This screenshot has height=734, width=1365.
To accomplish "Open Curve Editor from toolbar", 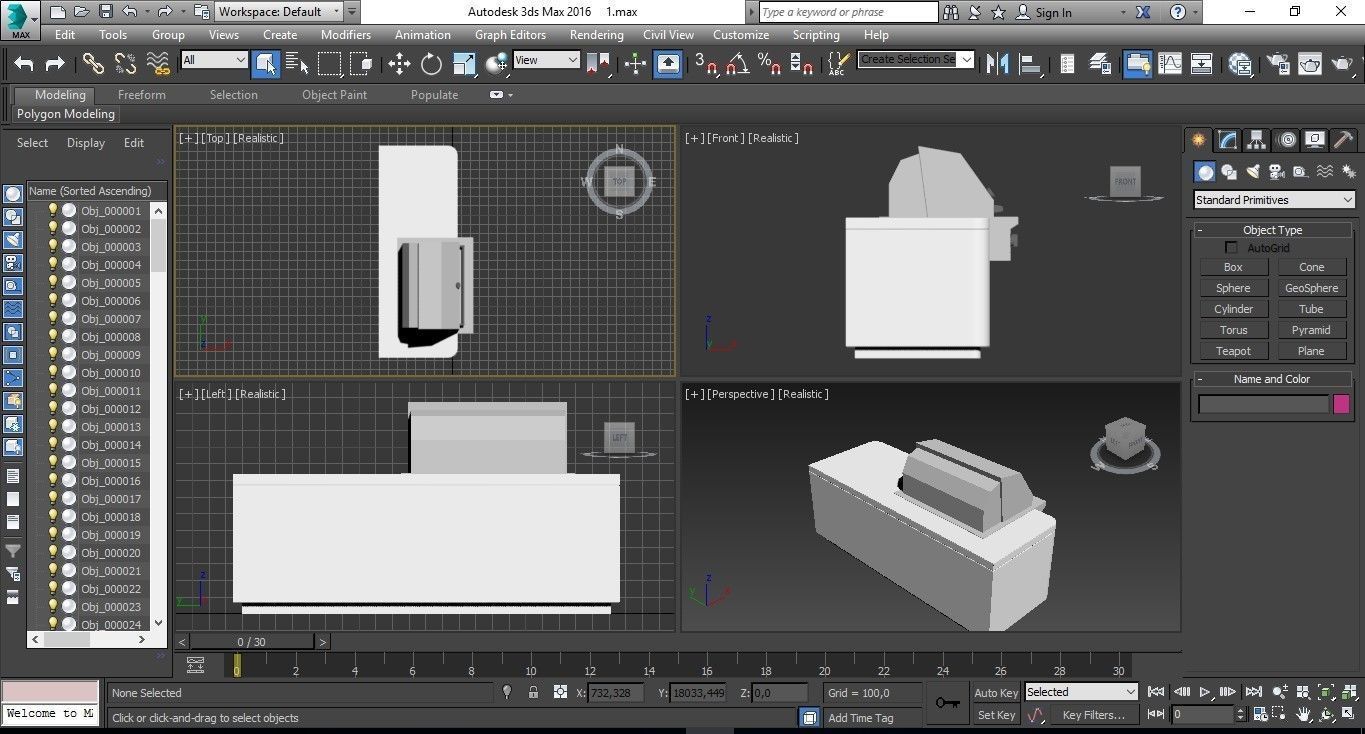I will (x=1170, y=64).
